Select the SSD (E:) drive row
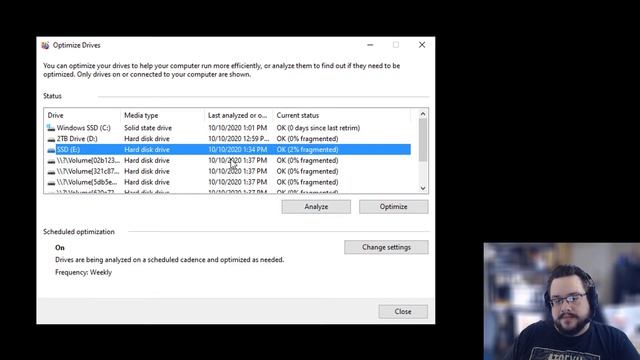Screen dimensions: 640x360 click(x=229, y=149)
